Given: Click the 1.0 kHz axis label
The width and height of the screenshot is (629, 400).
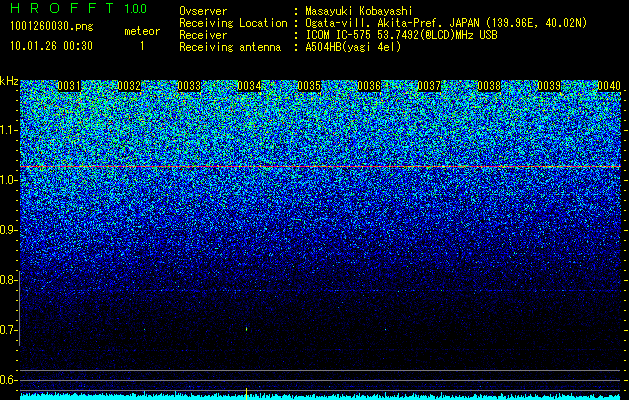Looking at the screenshot, I should click(8, 180).
